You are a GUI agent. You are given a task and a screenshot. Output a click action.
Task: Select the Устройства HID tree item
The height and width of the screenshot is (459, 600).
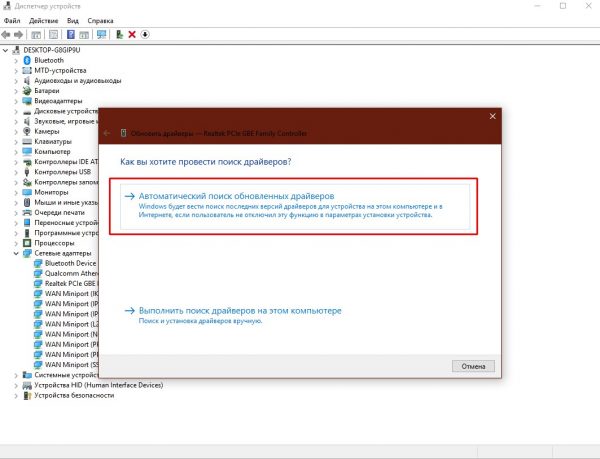pyautogui.click(x=99, y=385)
